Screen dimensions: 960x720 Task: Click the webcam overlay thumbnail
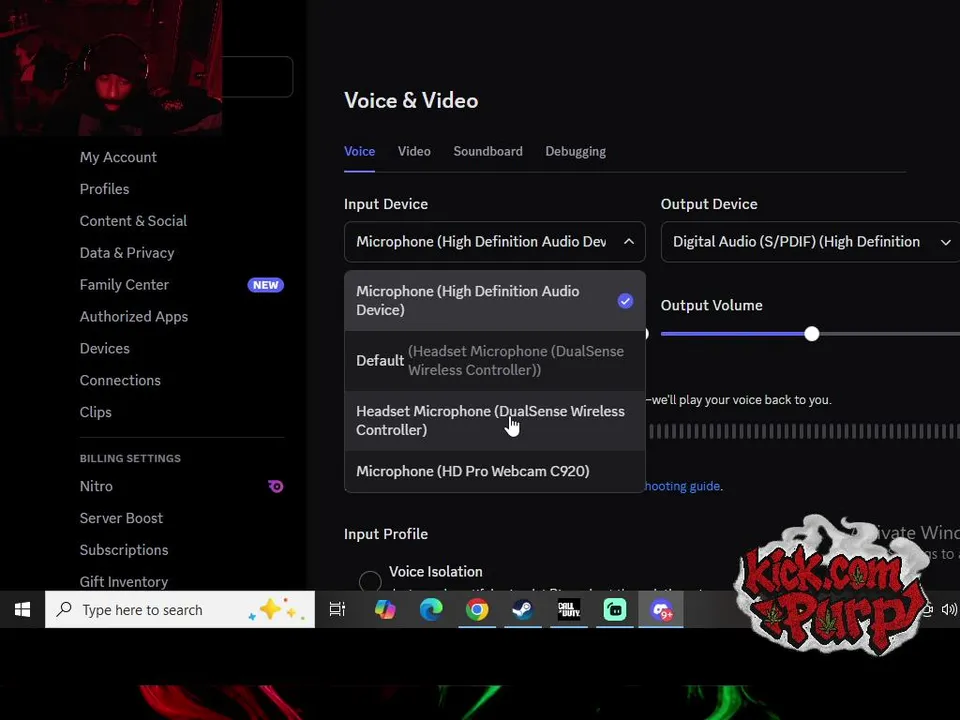pos(111,67)
